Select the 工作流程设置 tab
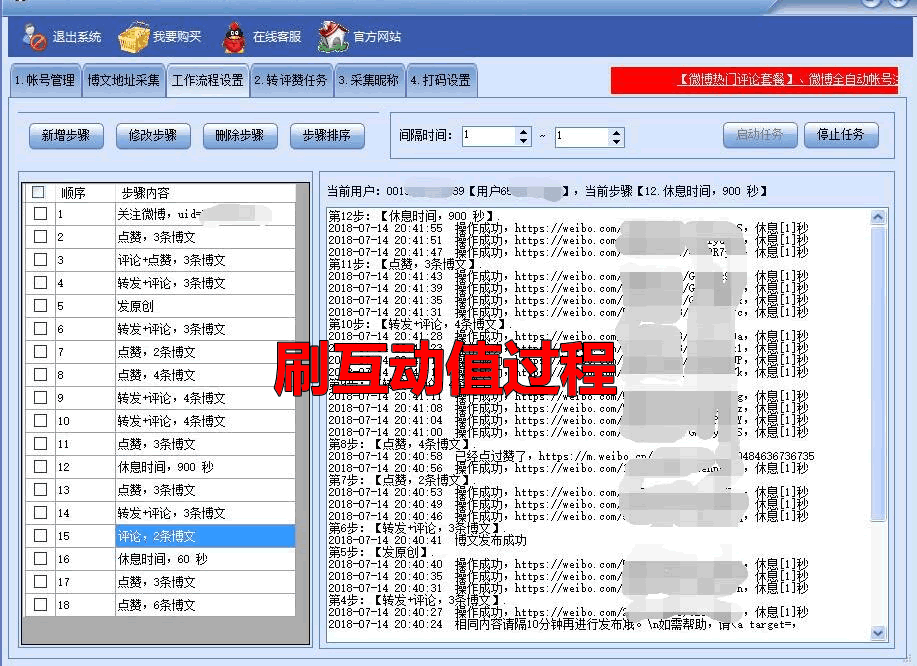This screenshot has height=666, width=917. coord(208,80)
